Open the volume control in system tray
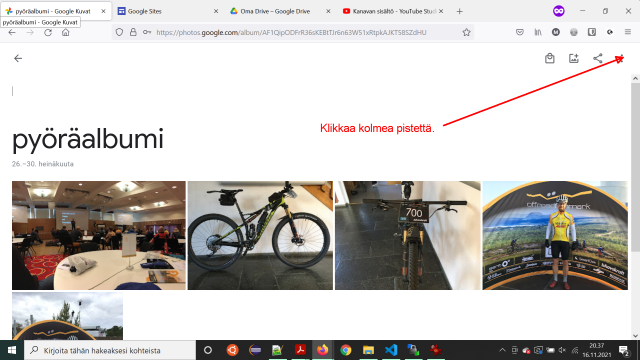Image resolution: width=640 pixels, height=360 pixels. coord(562,350)
